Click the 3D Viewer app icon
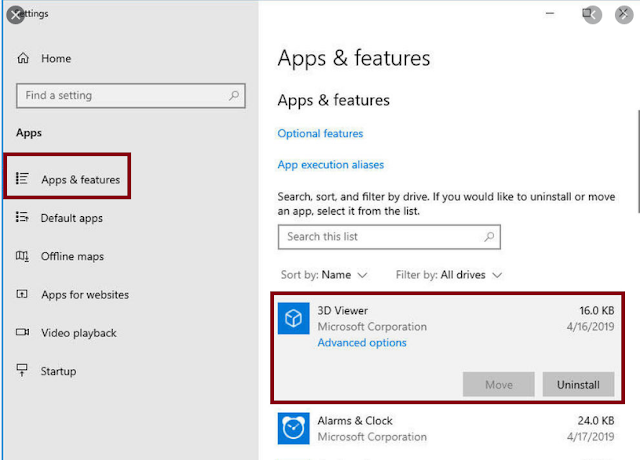This screenshot has height=460, width=640. [x=293, y=318]
